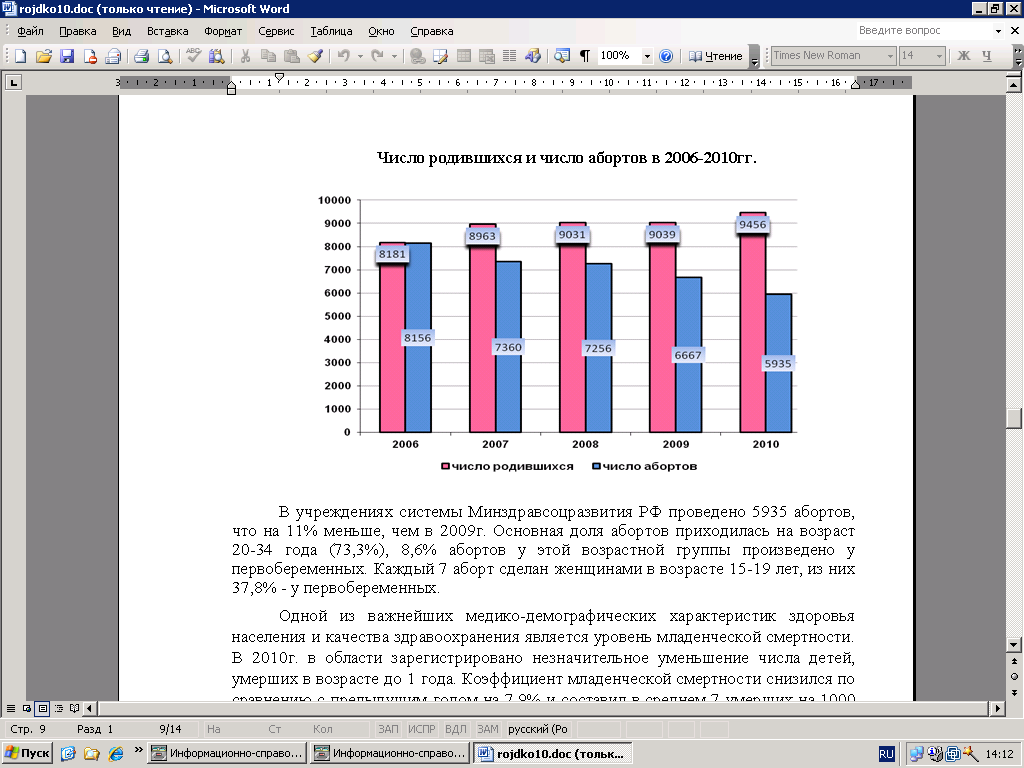Click the Previous Page double-arrow button
Image resolution: width=1024 pixels, height=768 pixels.
(x=1014, y=662)
